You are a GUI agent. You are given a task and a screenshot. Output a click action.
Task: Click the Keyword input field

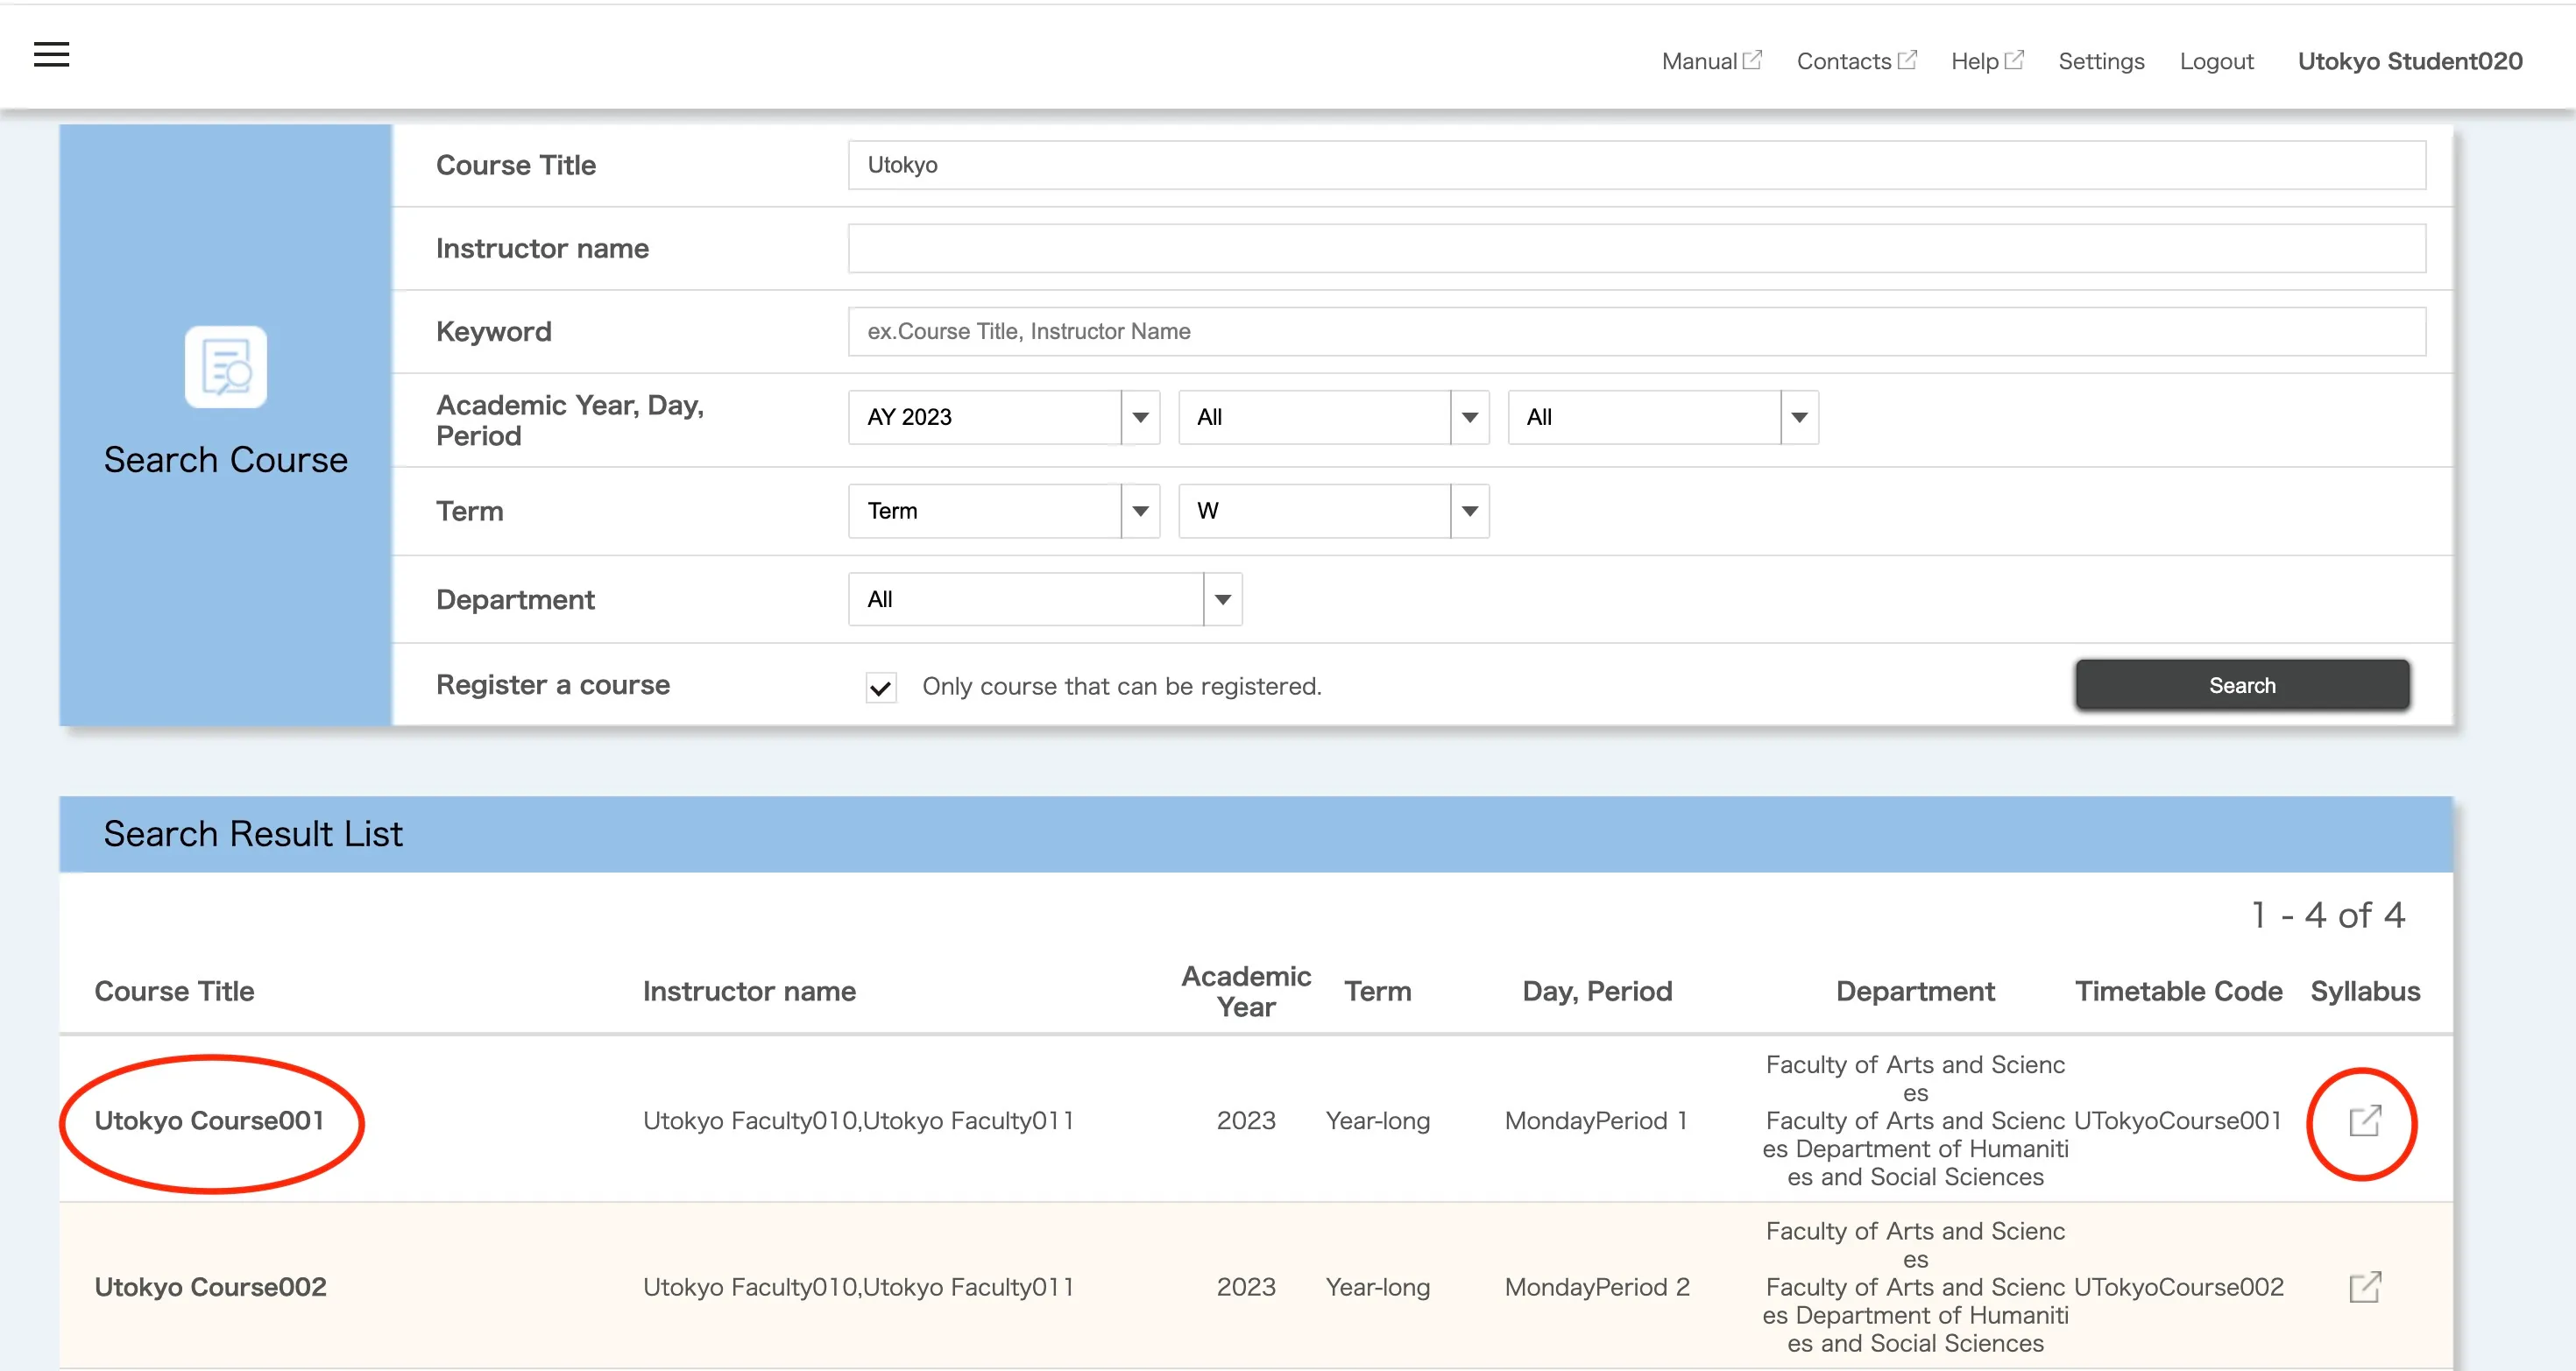click(1636, 331)
